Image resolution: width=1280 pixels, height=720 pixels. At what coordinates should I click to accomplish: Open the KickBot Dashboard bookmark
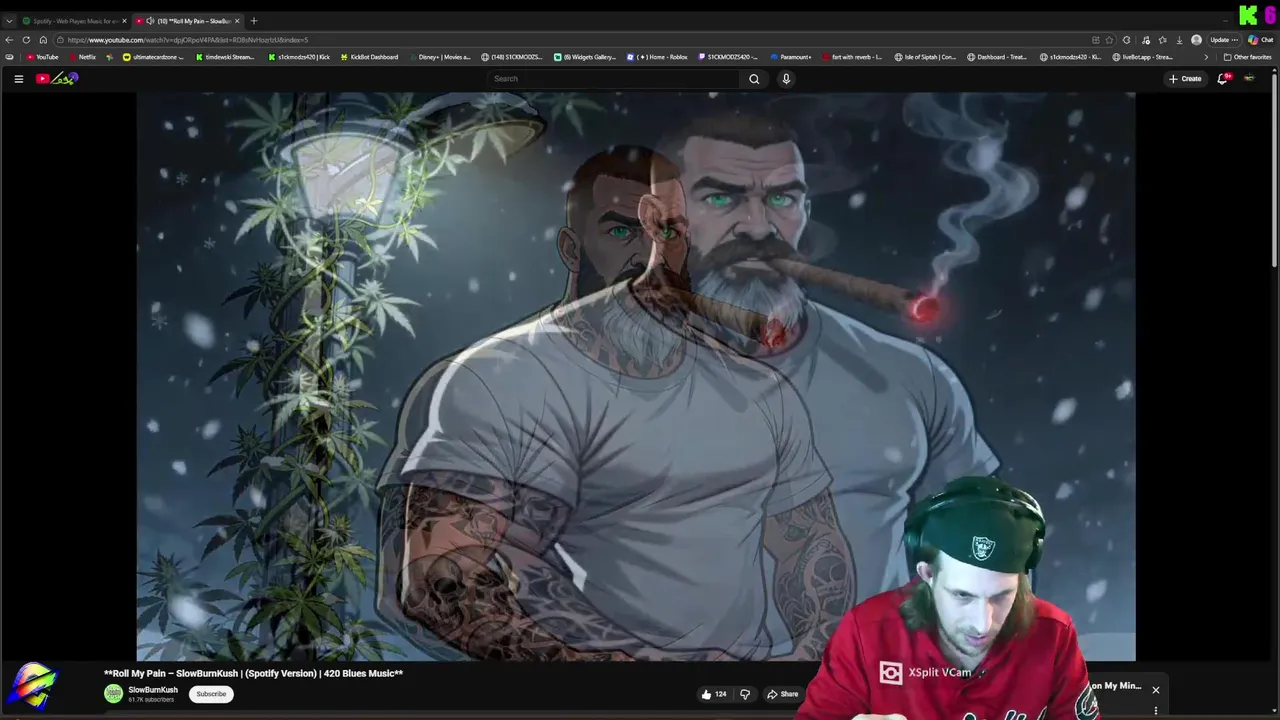click(x=369, y=57)
